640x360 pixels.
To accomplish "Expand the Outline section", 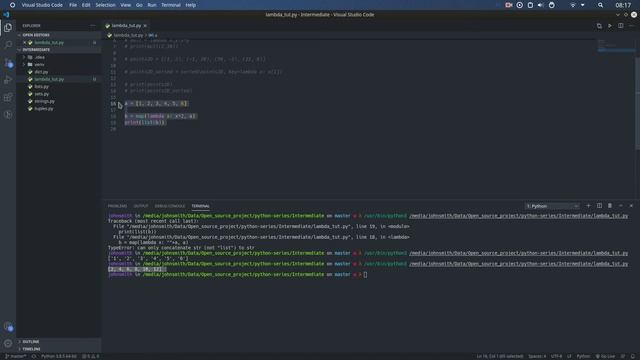I will click(x=58, y=342).
